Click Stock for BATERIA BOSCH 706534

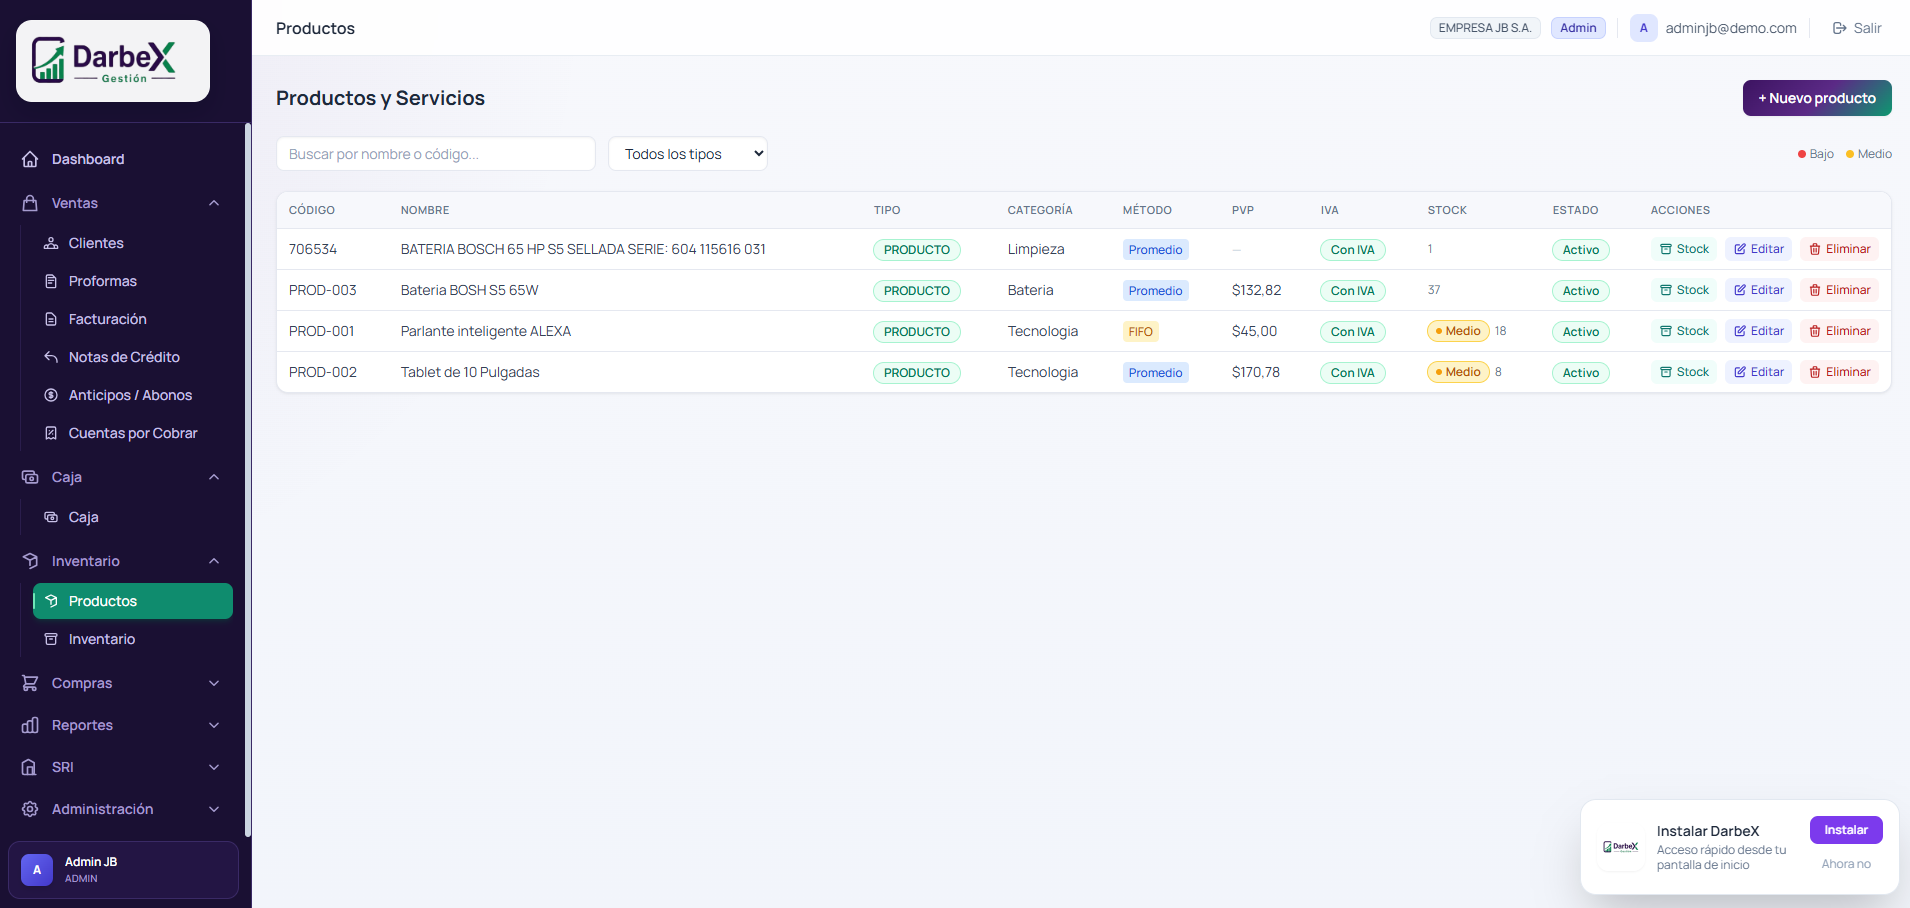1684,249
